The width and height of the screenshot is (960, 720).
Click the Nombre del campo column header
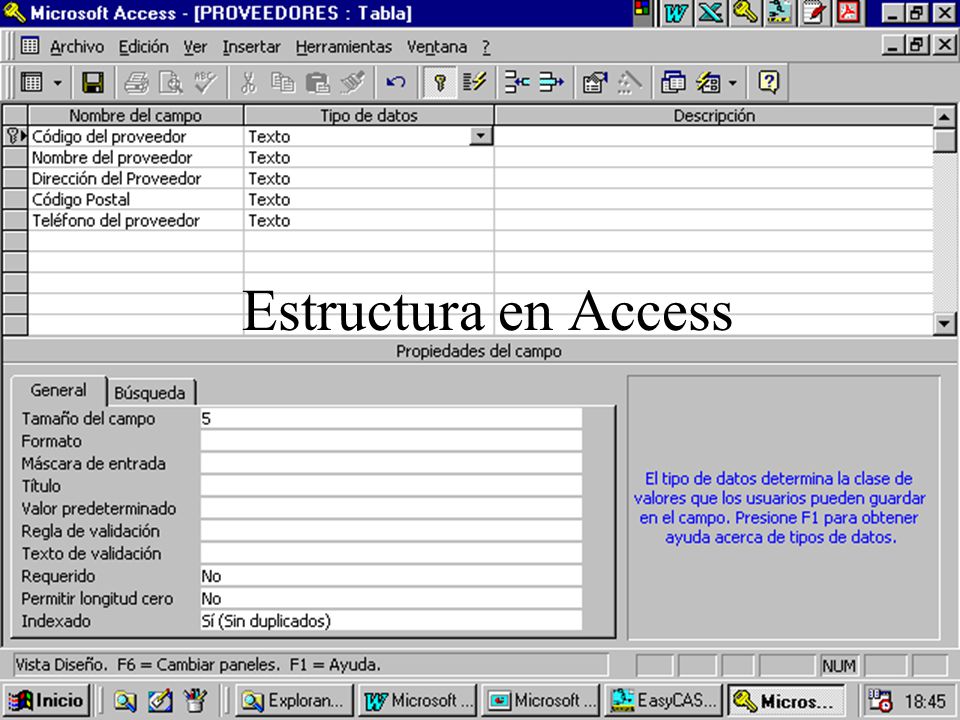(135, 116)
